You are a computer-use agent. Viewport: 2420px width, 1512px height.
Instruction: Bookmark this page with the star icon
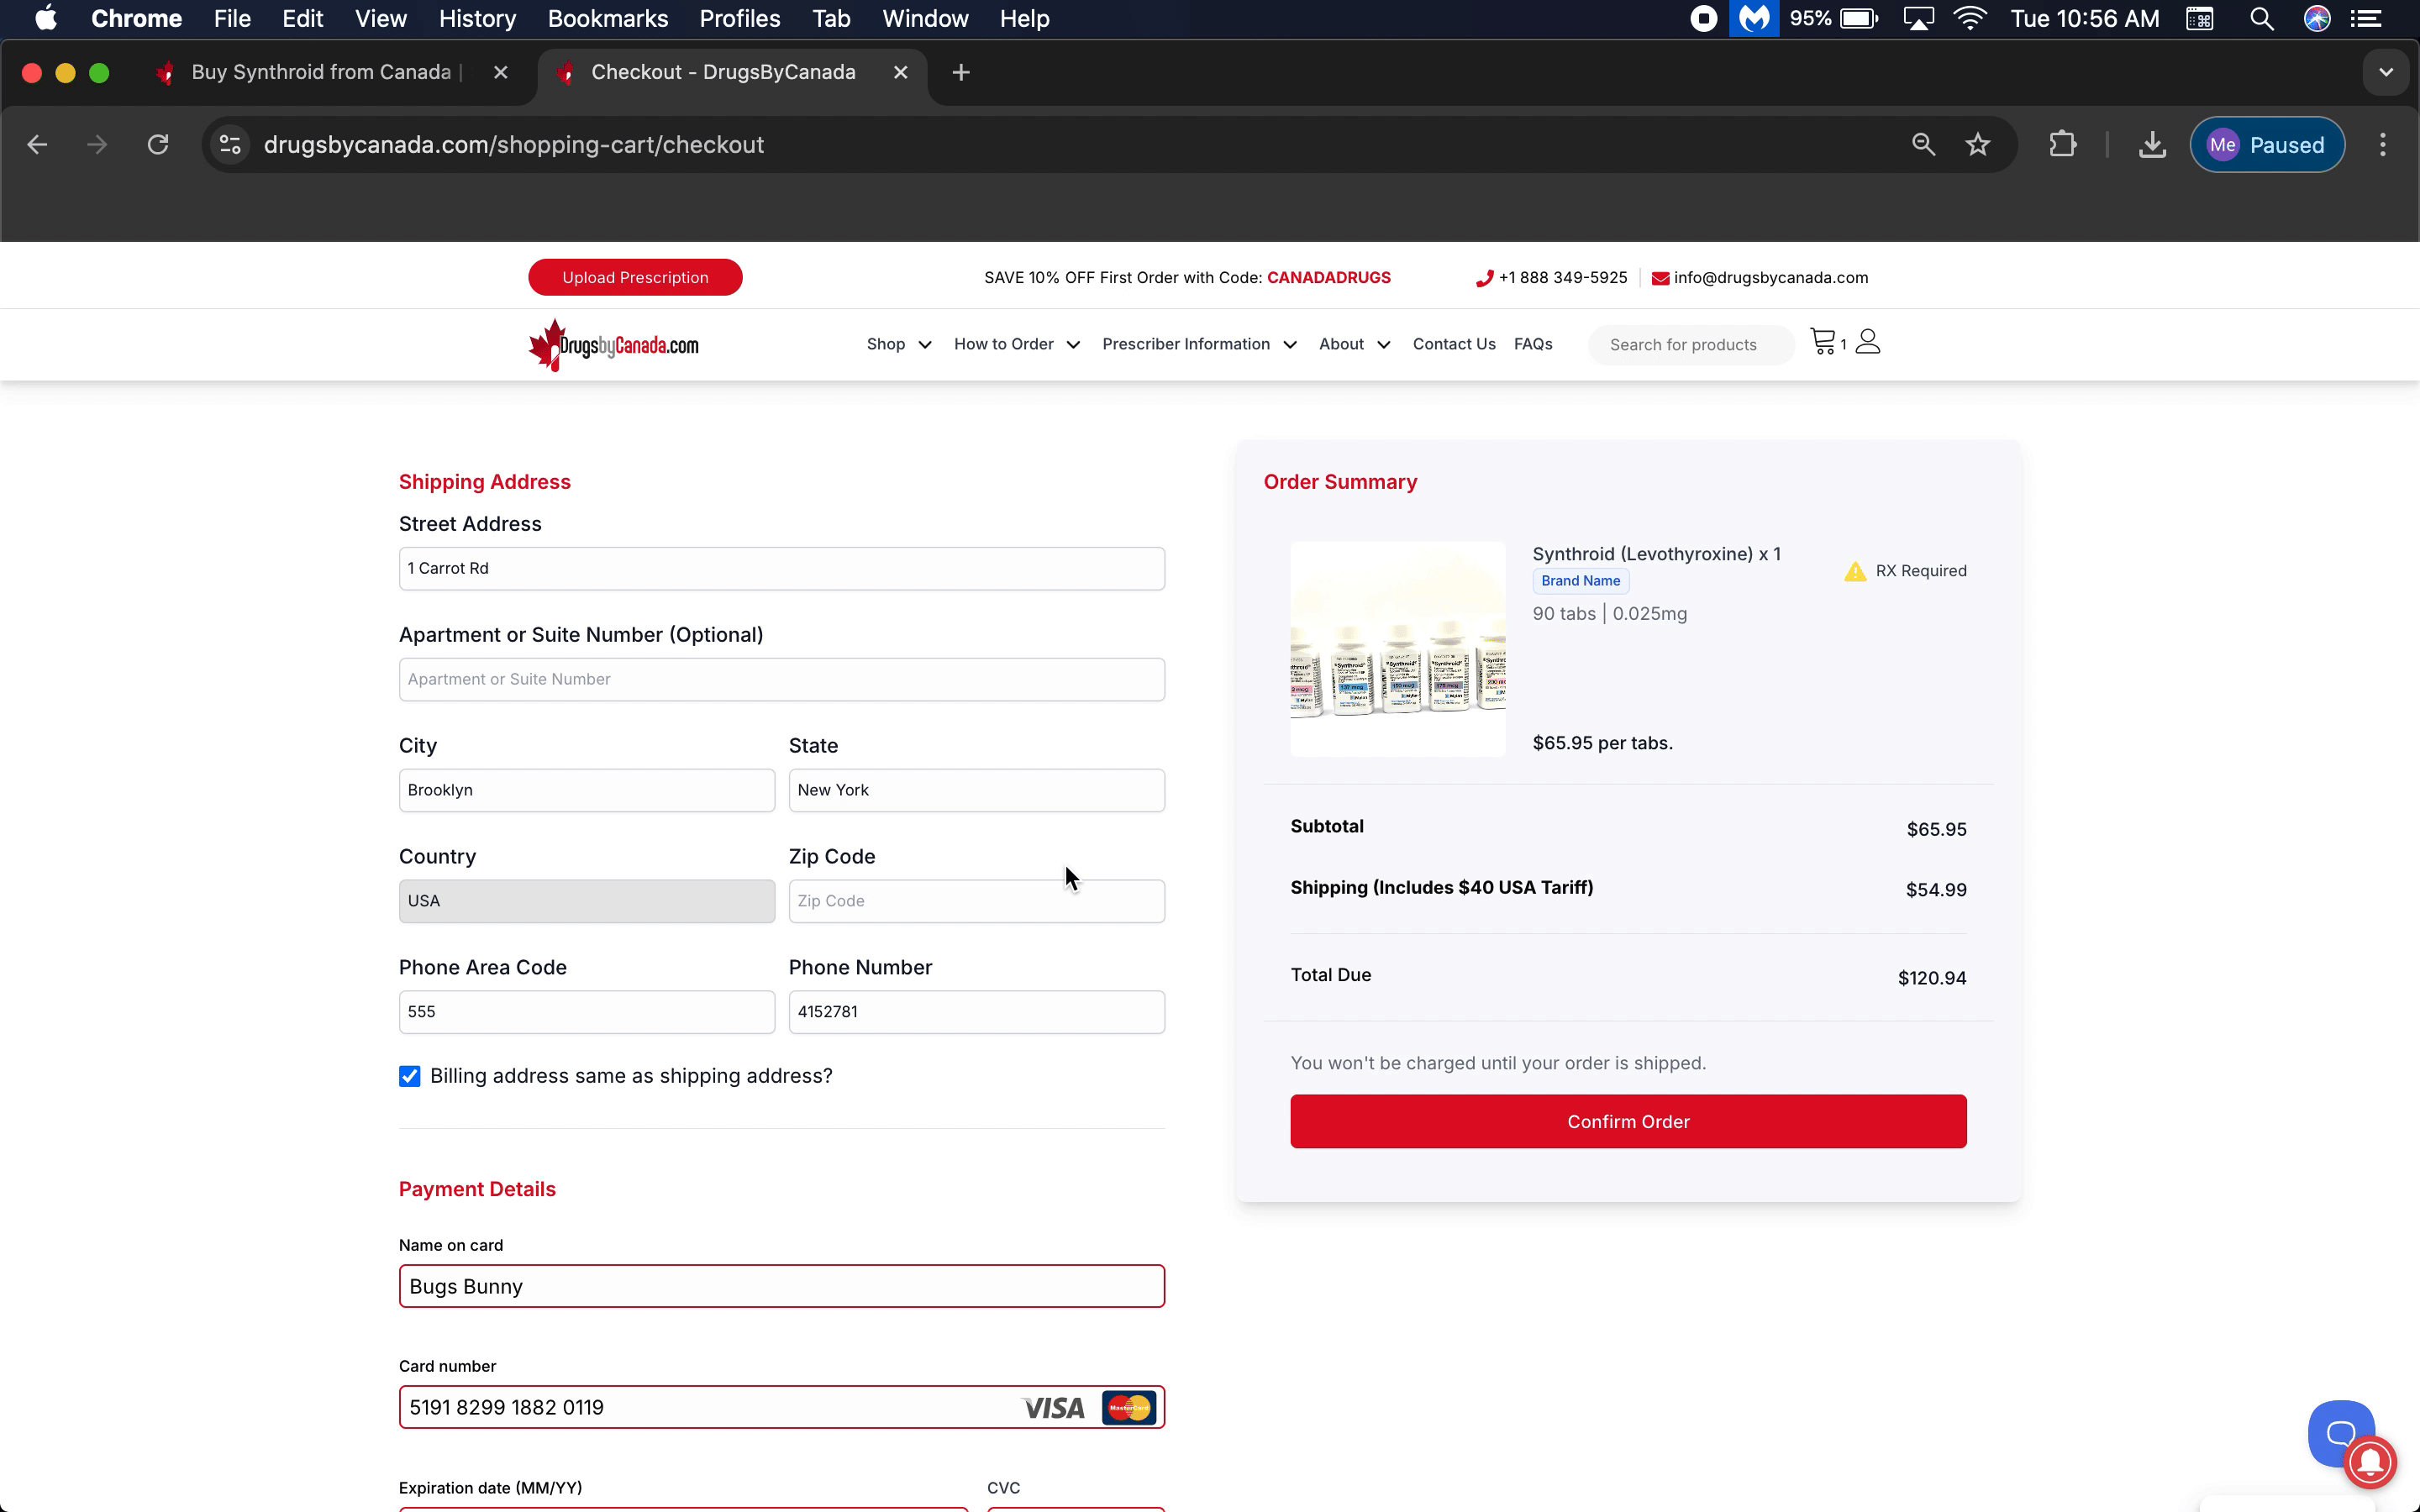tap(1977, 145)
